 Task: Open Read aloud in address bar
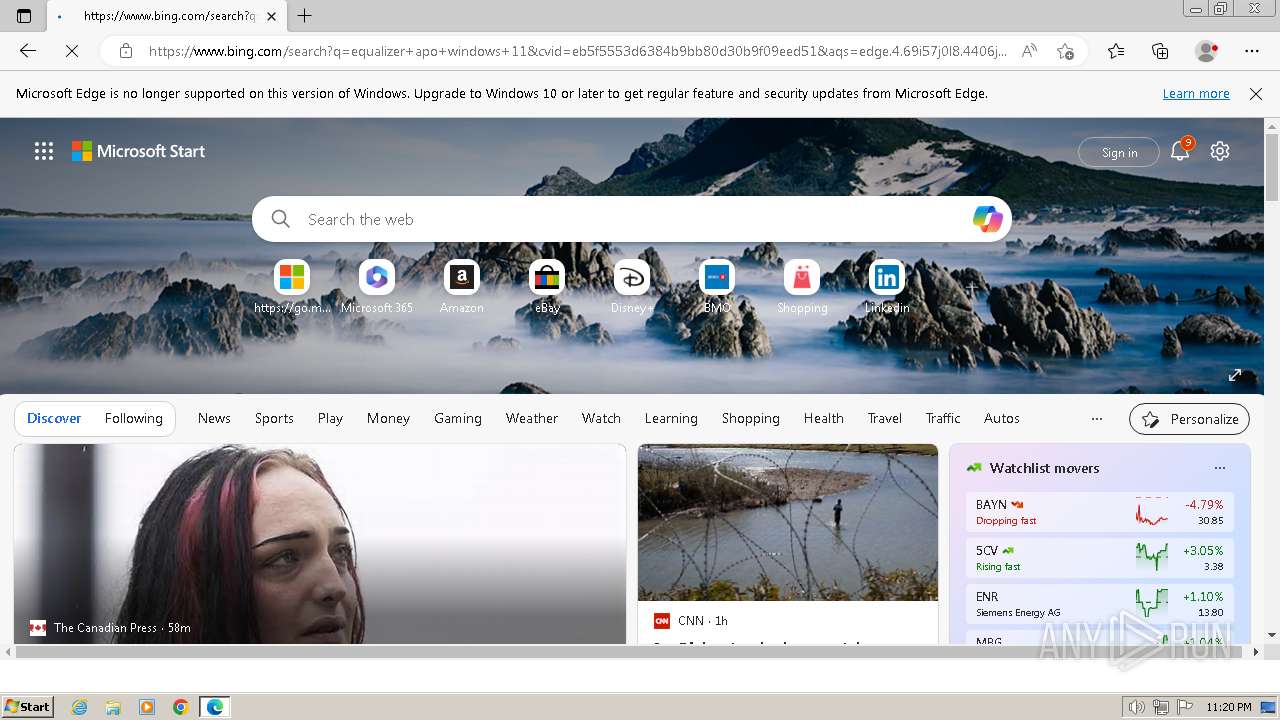(1029, 51)
